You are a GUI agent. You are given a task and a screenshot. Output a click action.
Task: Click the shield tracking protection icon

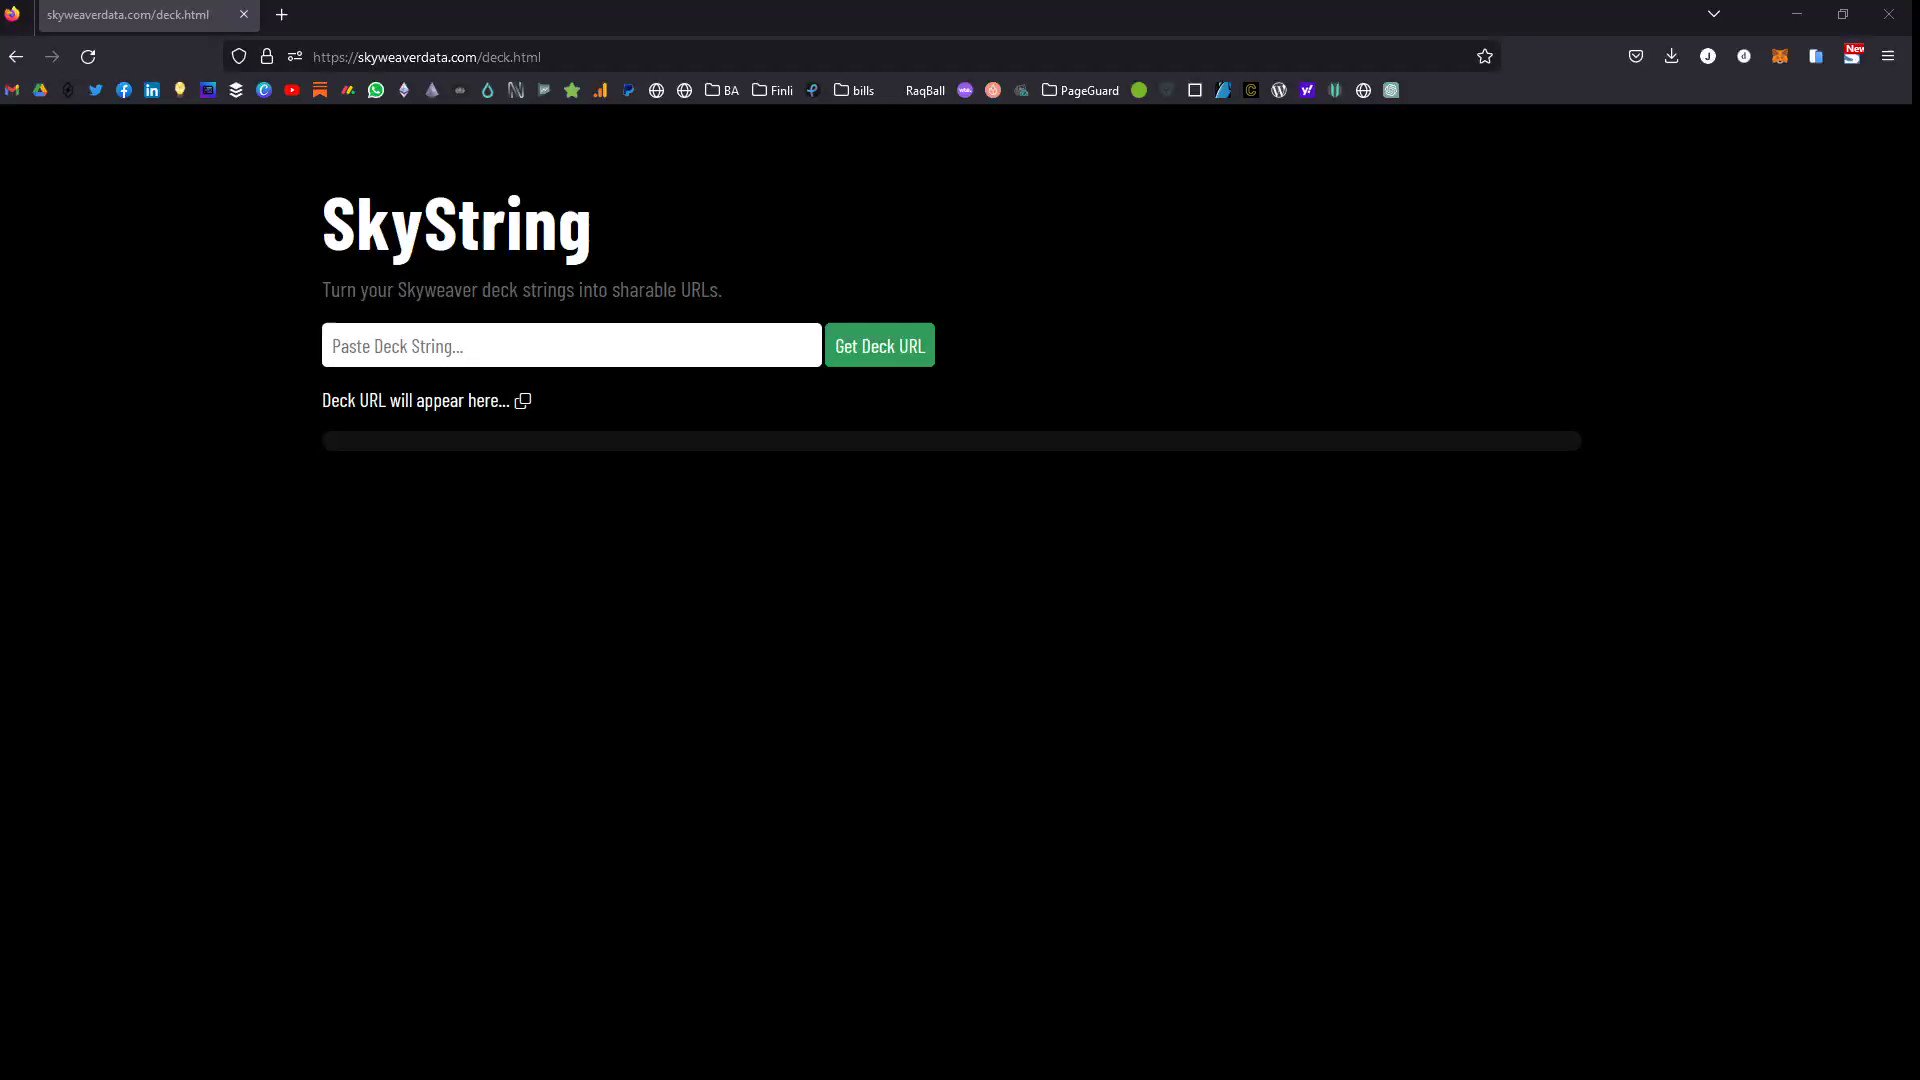(239, 57)
